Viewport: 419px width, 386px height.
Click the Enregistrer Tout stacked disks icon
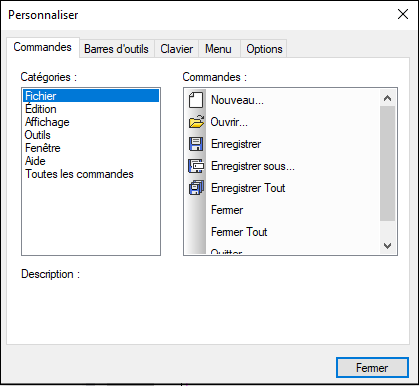pyautogui.click(x=196, y=188)
